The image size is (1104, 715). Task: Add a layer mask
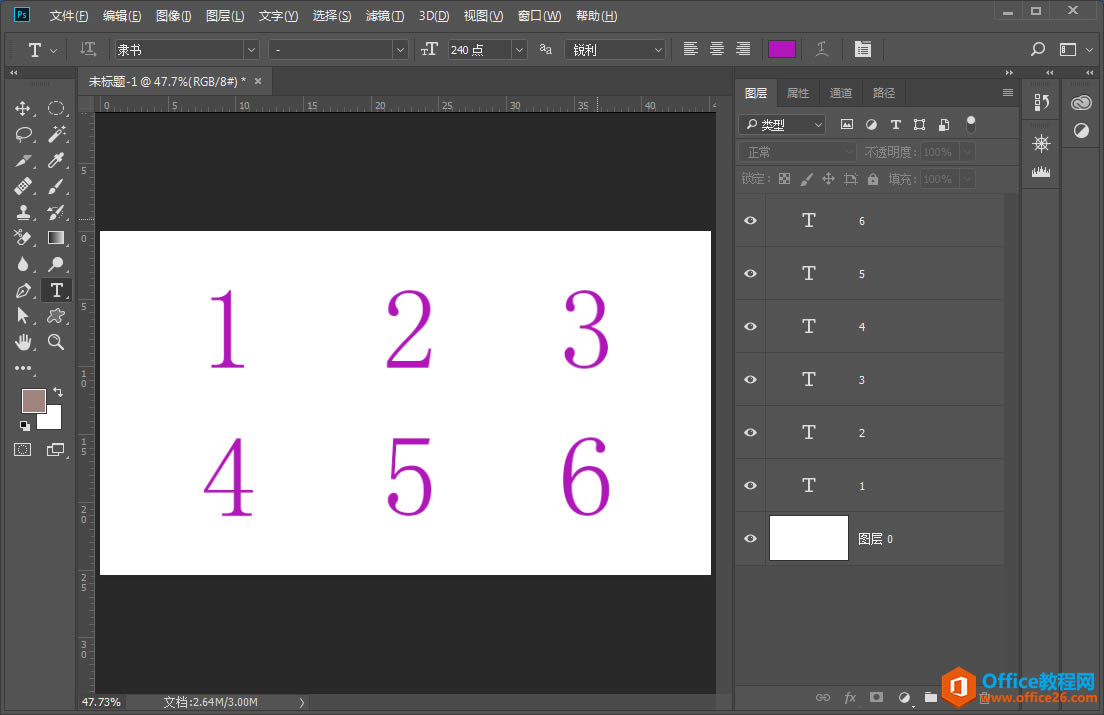(x=877, y=697)
